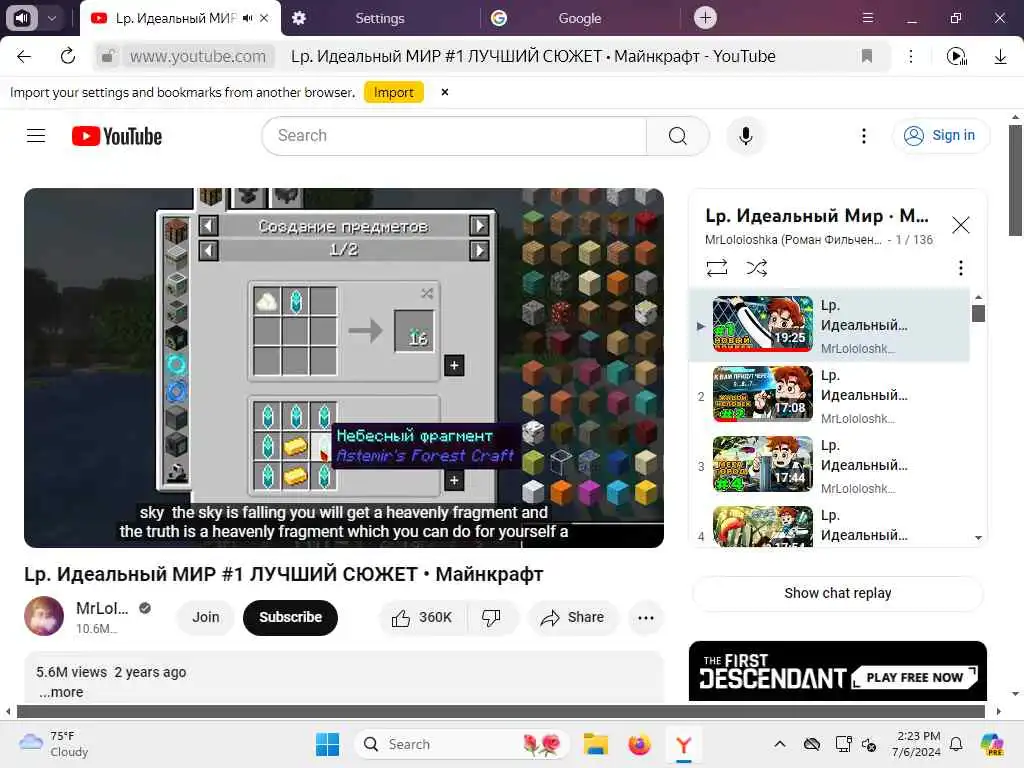Subscribe to the channel

[x=290, y=617]
